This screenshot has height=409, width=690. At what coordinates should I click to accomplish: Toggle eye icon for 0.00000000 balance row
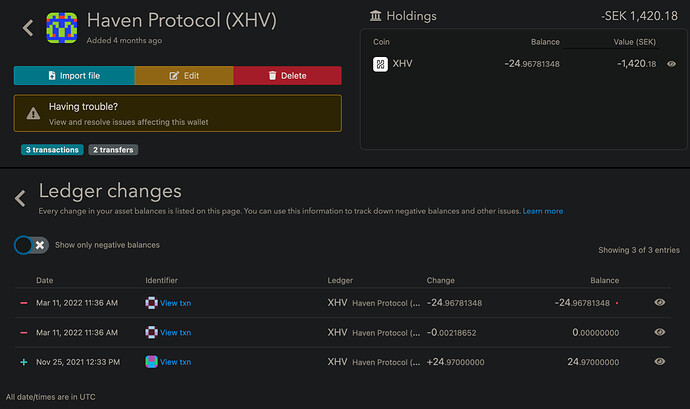(x=659, y=332)
